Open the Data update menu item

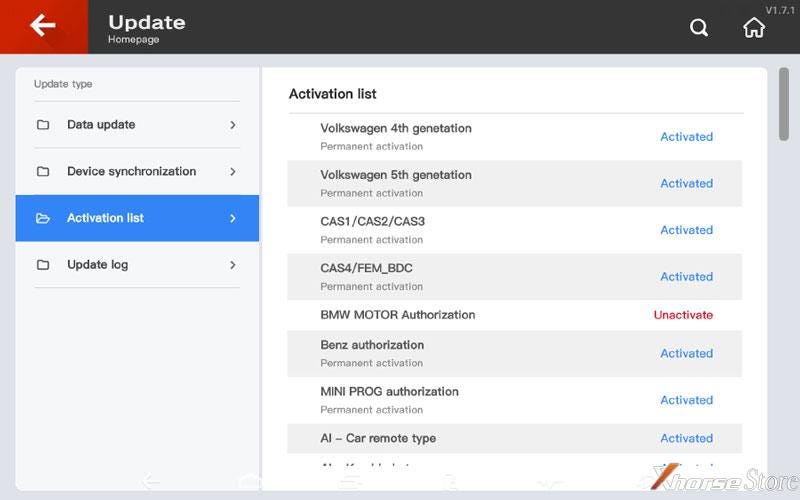(x=137, y=124)
